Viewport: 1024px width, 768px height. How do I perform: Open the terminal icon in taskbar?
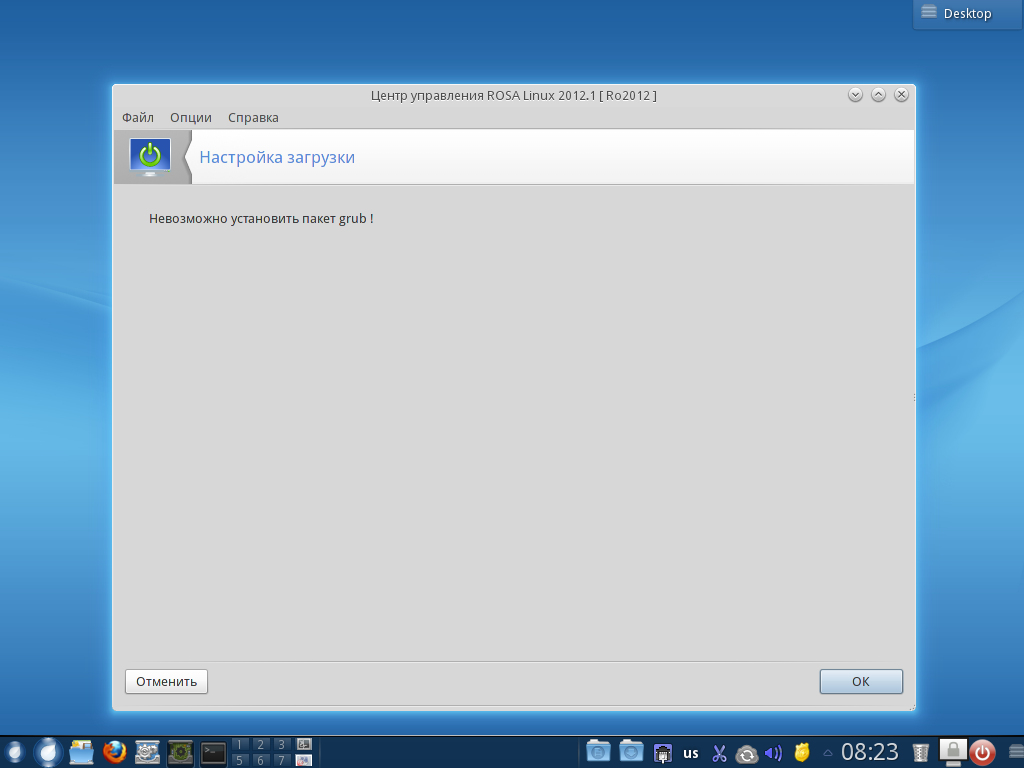[213, 753]
